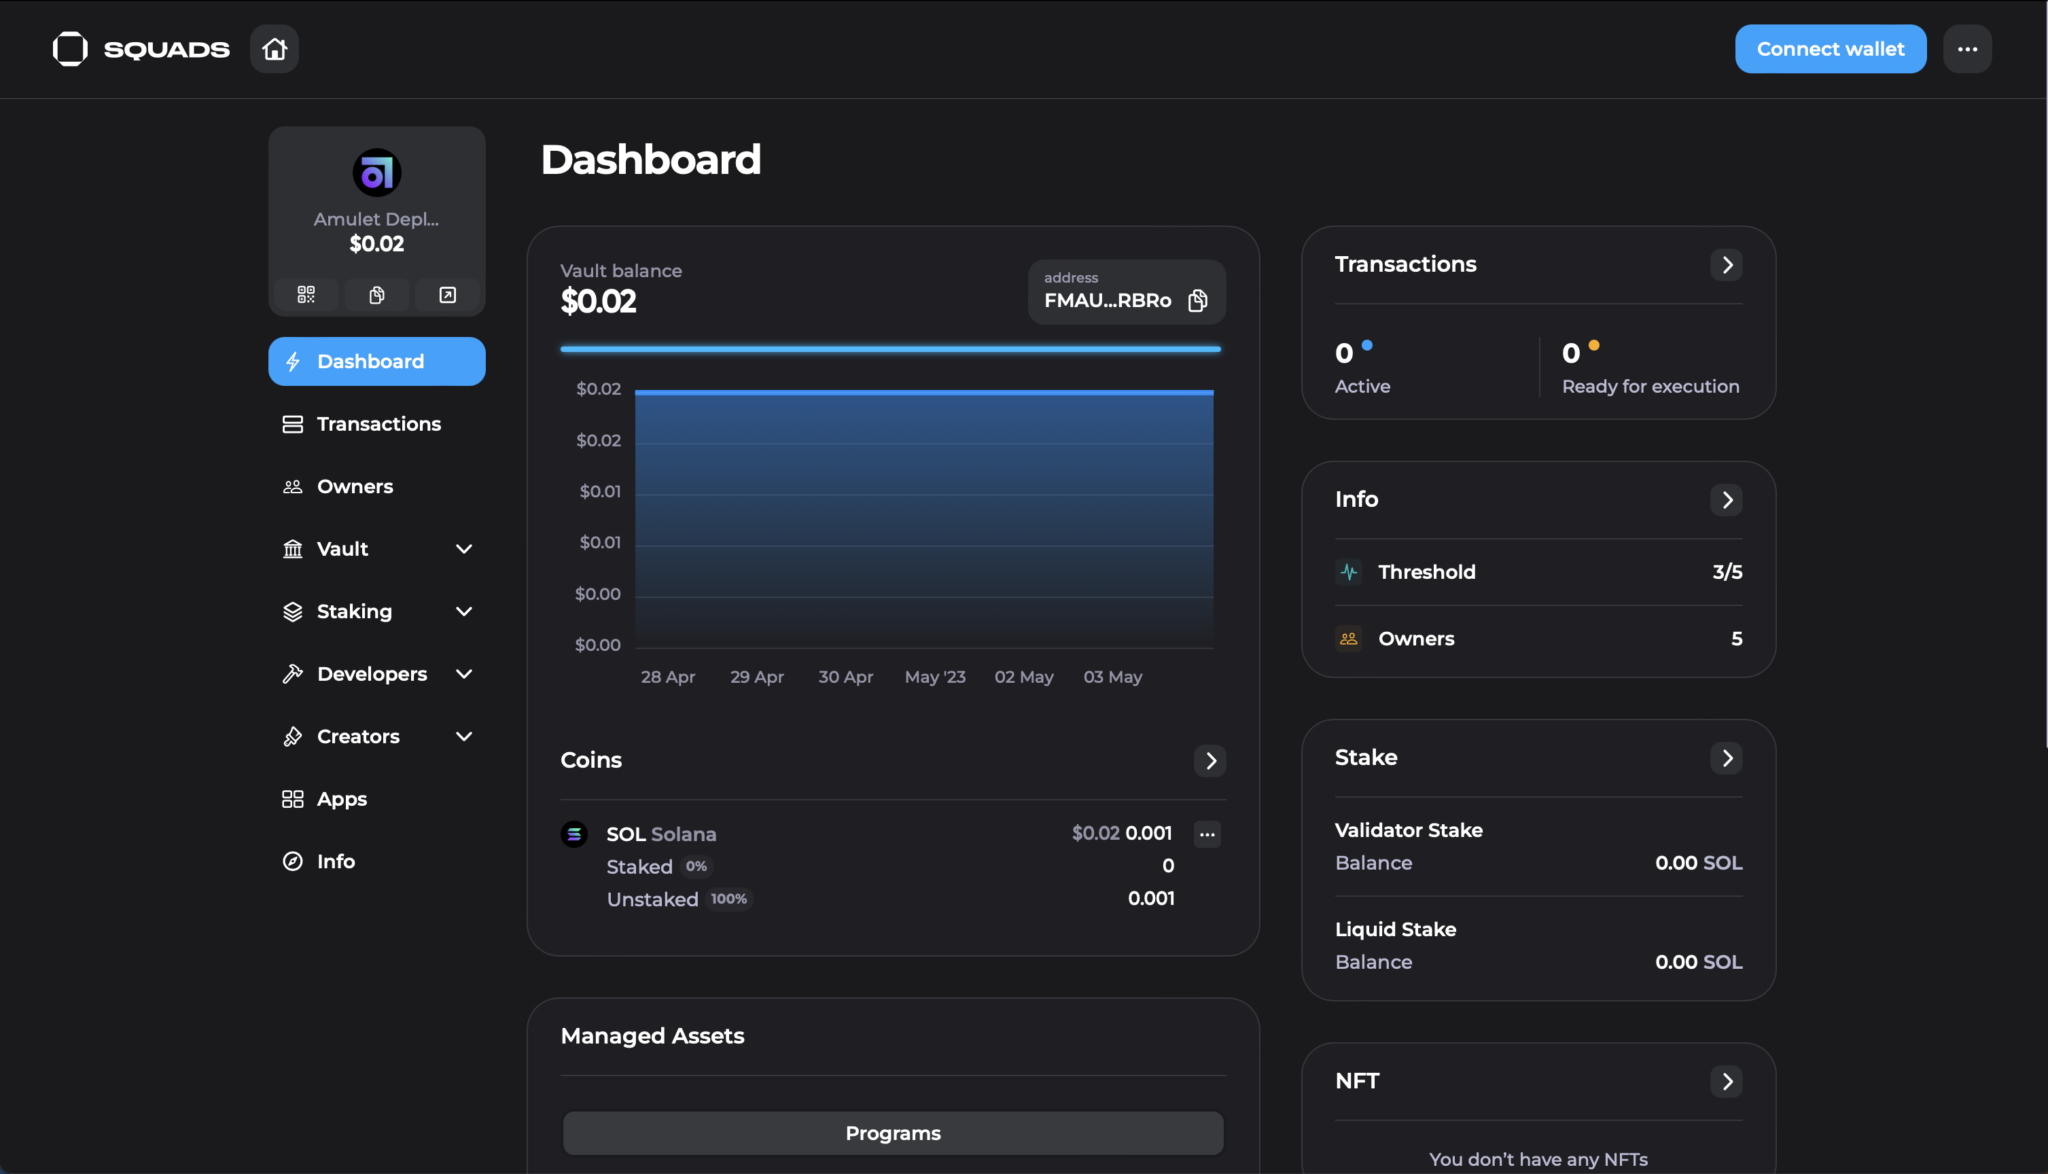Screen dimensions: 2048x1174
Task: Expand the Staking sidebar menu
Action: [x=464, y=611]
